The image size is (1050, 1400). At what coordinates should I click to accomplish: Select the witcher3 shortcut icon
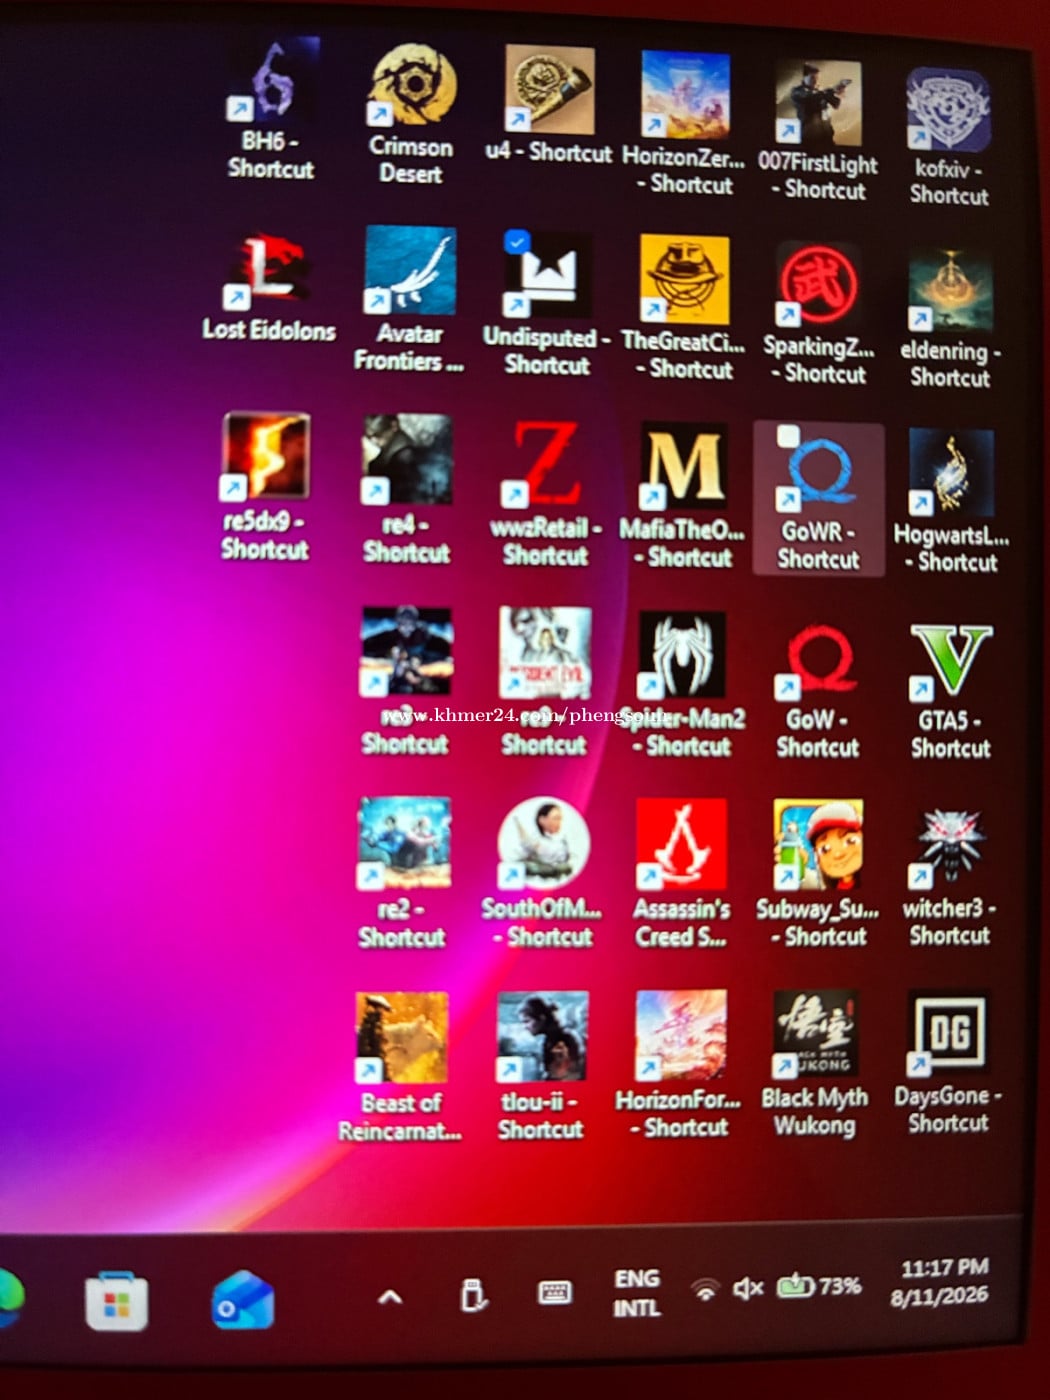point(949,846)
